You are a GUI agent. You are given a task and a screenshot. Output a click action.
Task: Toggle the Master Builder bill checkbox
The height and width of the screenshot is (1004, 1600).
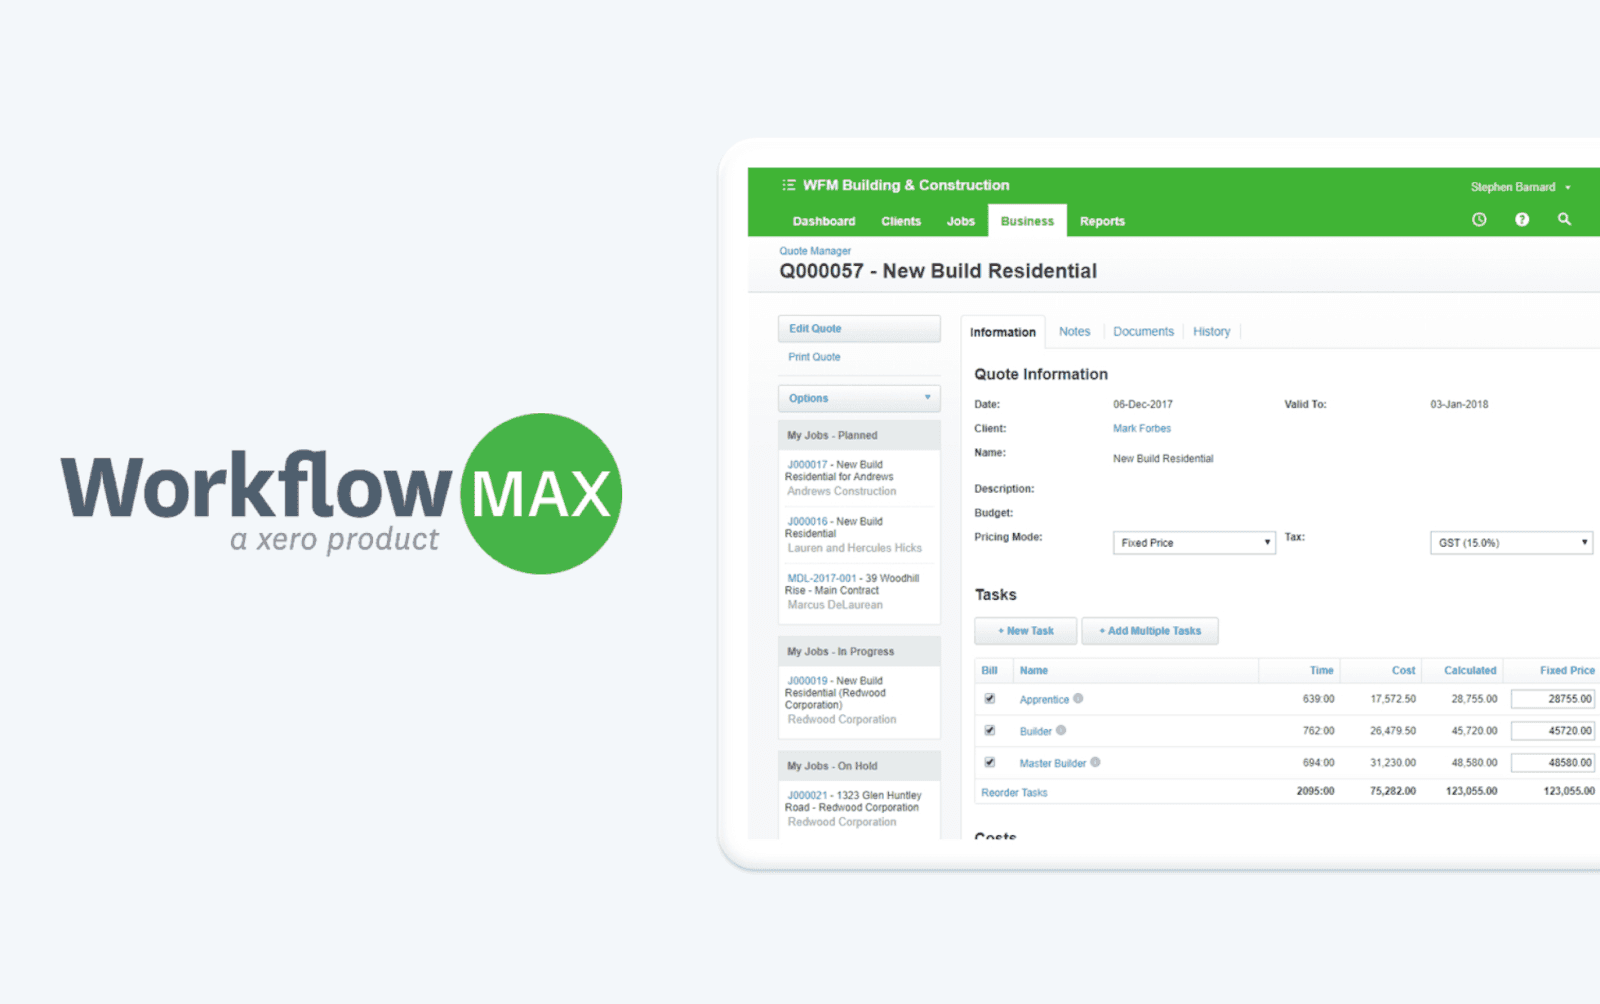989,762
